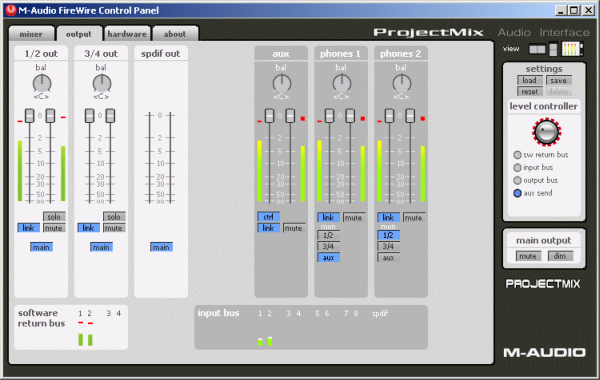Select the meter bars view icon
The height and width of the screenshot is (380, 600).
[572, 49]
